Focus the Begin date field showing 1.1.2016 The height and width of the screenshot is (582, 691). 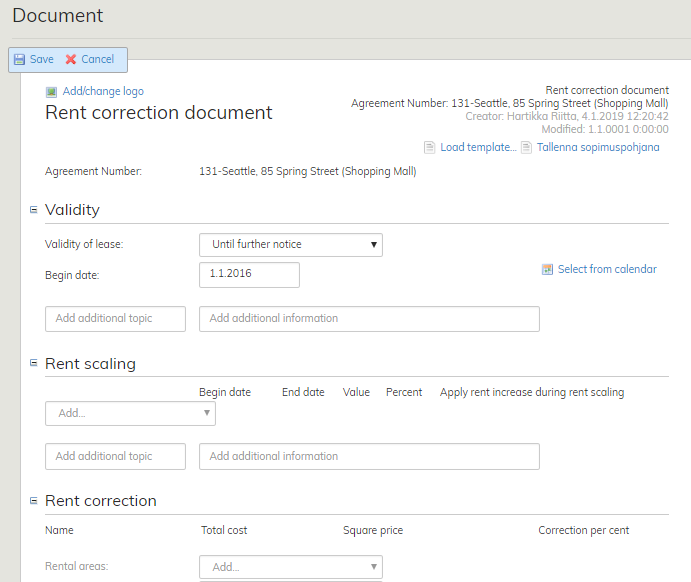pos(249,275)
